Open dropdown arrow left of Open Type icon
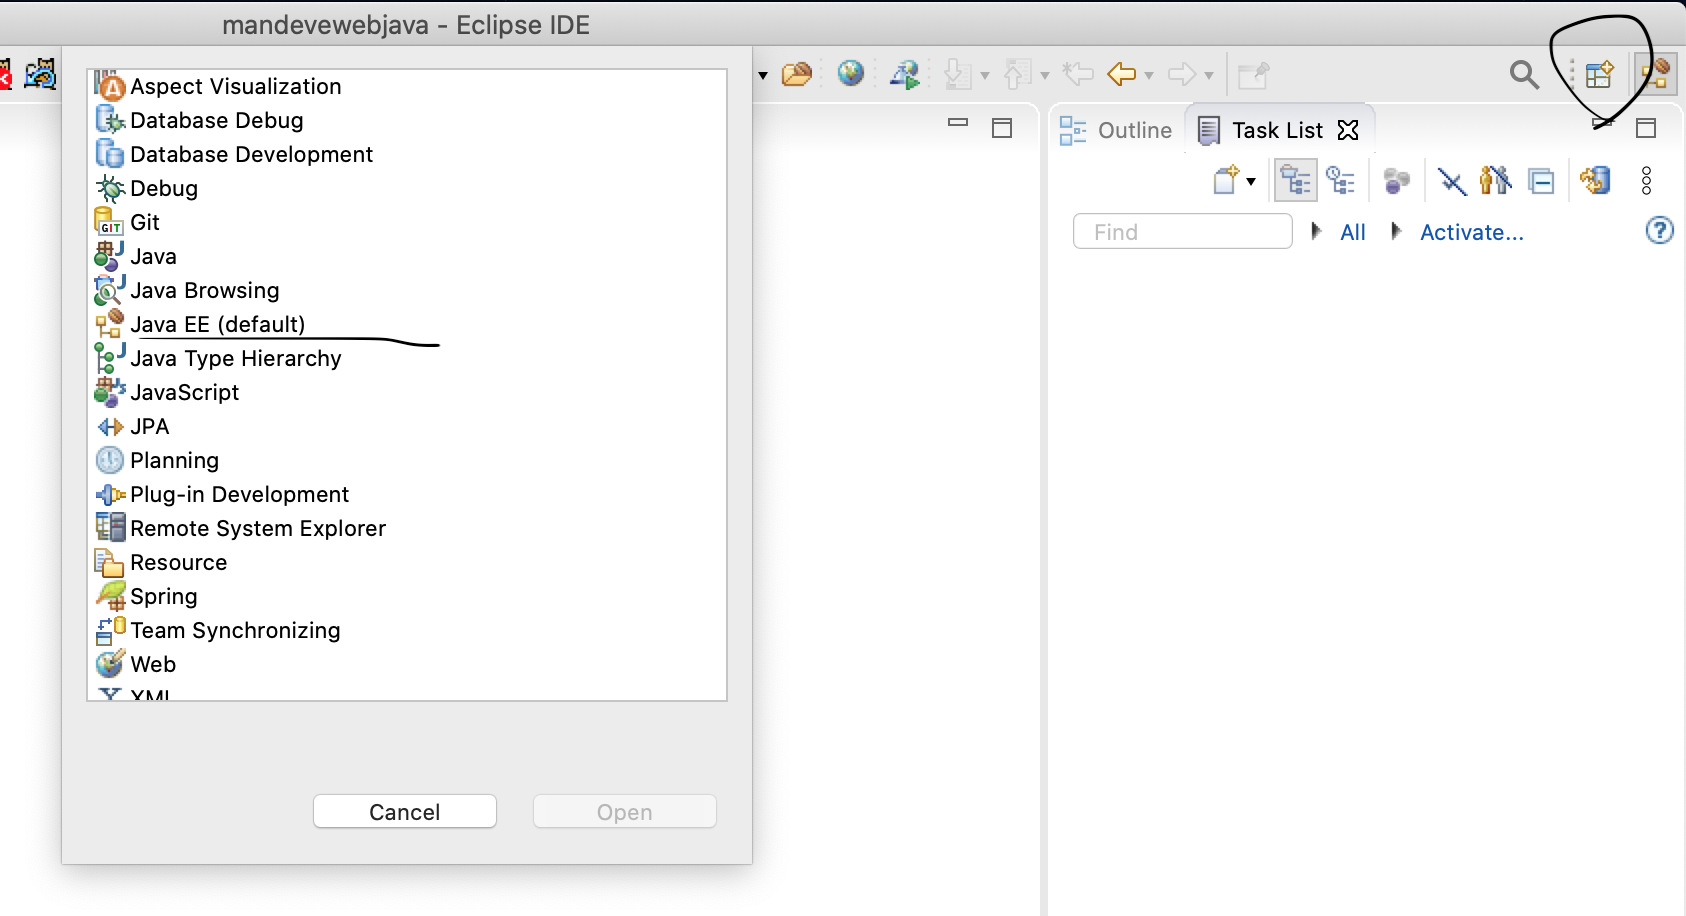This screenshot has width=1686, height=916. click(x=763, y=76)
